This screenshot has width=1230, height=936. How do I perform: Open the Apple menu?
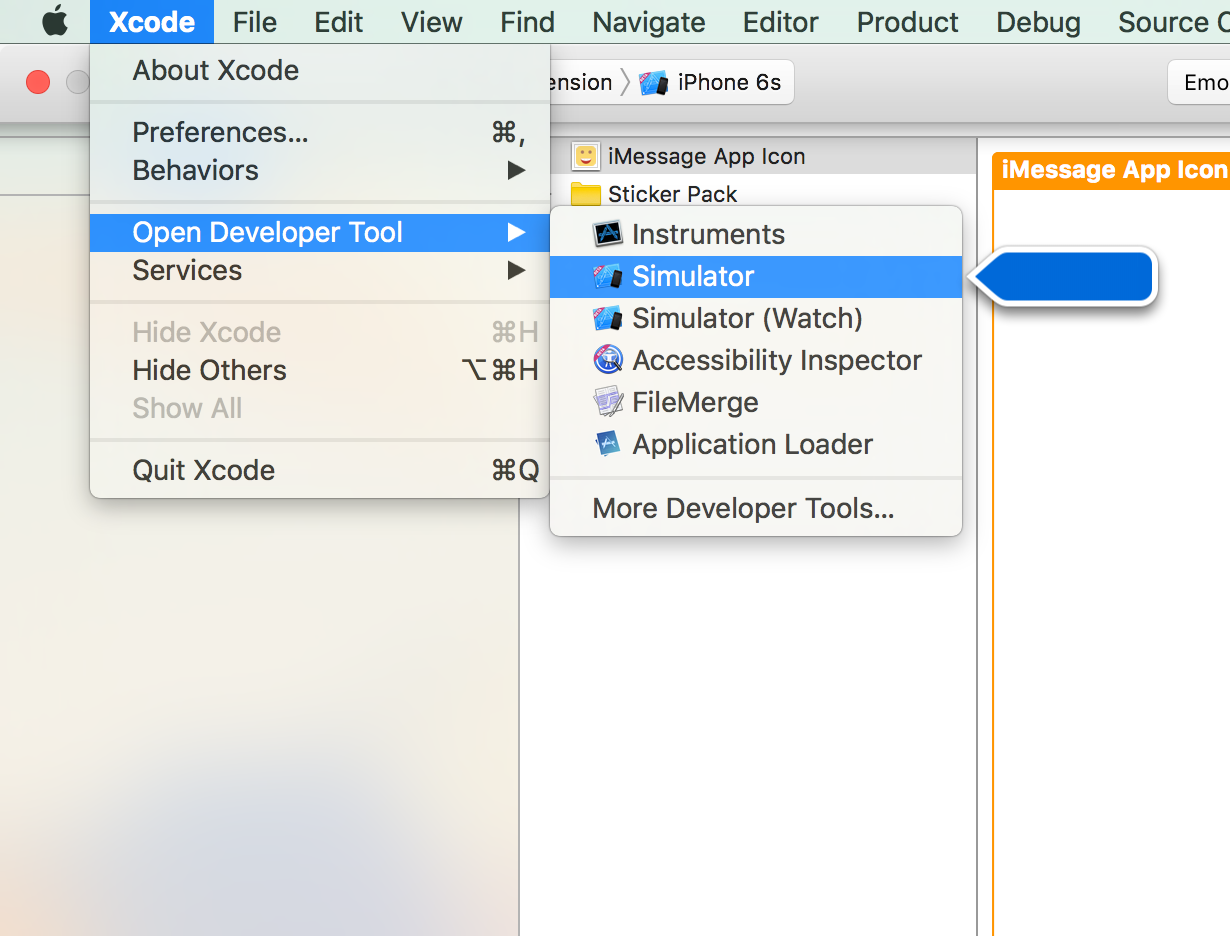pyautogui.click(x=54, y=21)
